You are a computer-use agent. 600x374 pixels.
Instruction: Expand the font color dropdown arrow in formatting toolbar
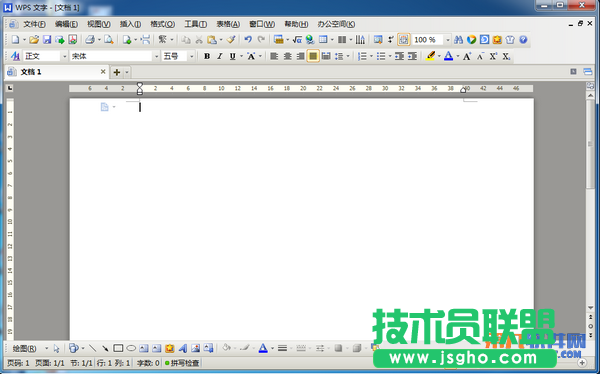458,56
